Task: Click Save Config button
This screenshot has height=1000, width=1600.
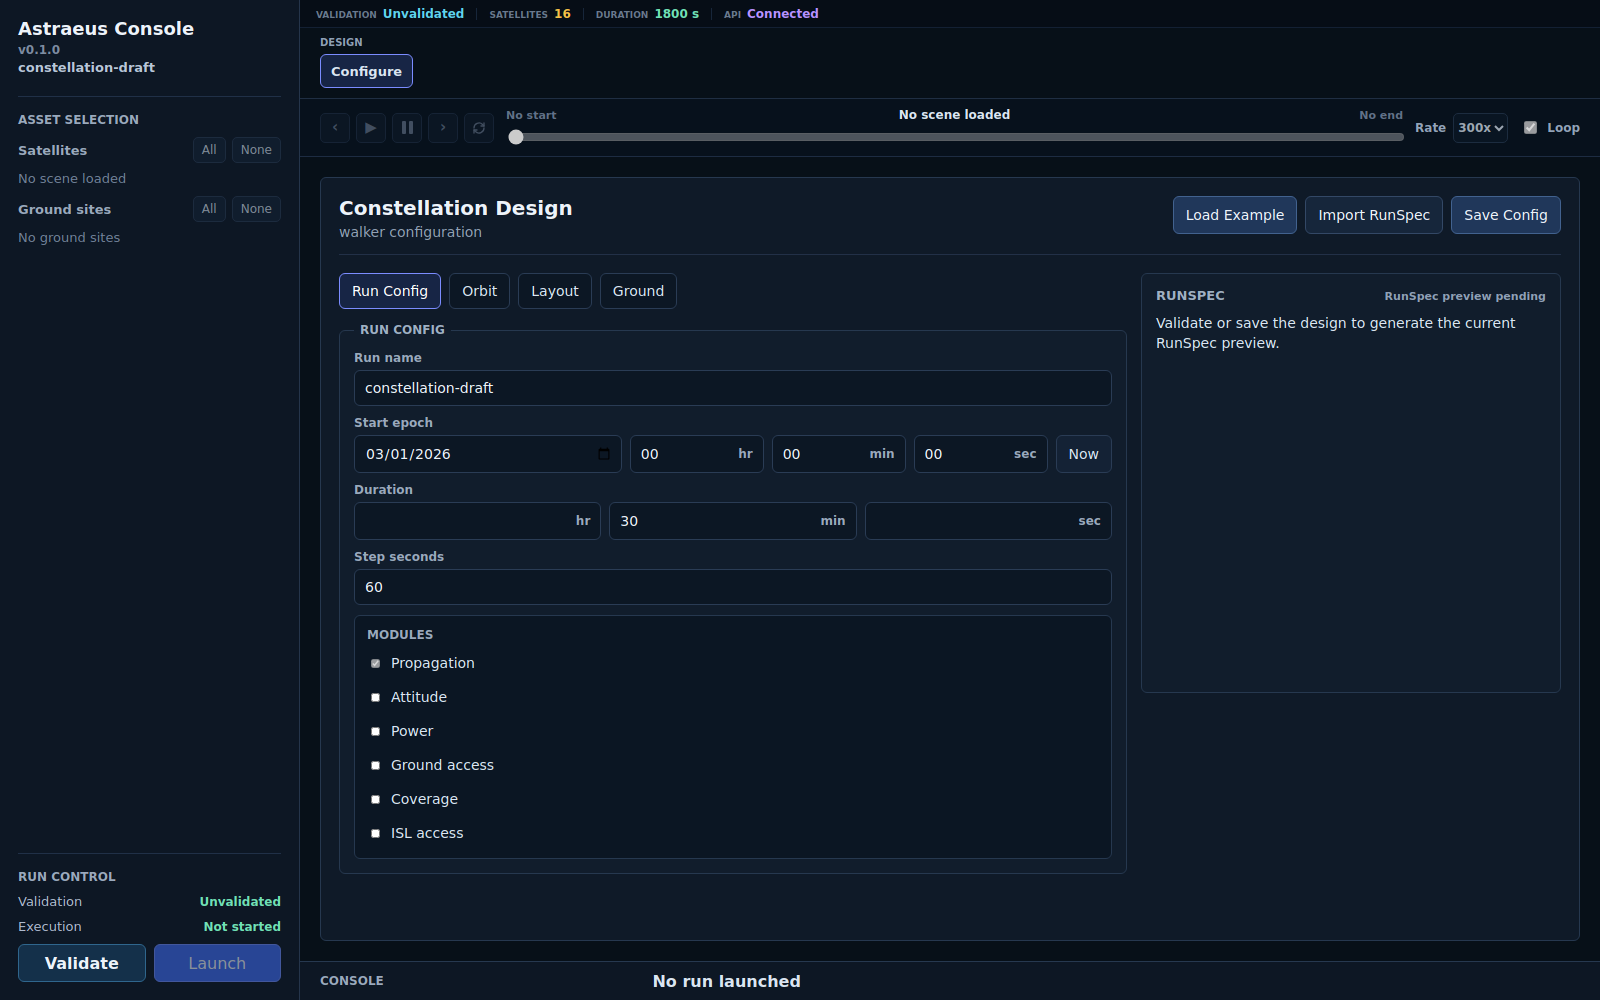Action: (1506, 215)
